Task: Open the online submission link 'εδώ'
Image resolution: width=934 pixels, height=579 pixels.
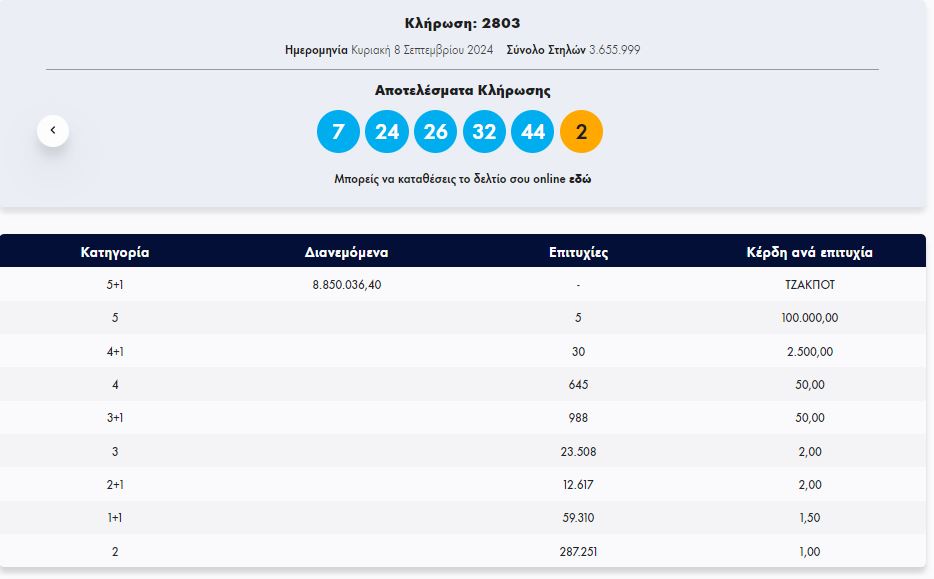Action: pyautogui.click(x=580, y=179)
